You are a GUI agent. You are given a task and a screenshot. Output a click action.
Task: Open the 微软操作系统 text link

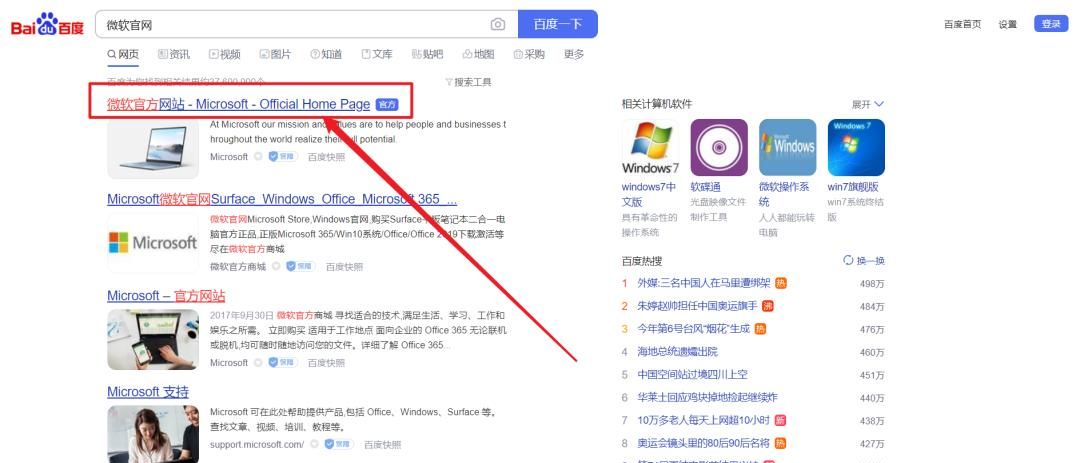coord(785,194)
